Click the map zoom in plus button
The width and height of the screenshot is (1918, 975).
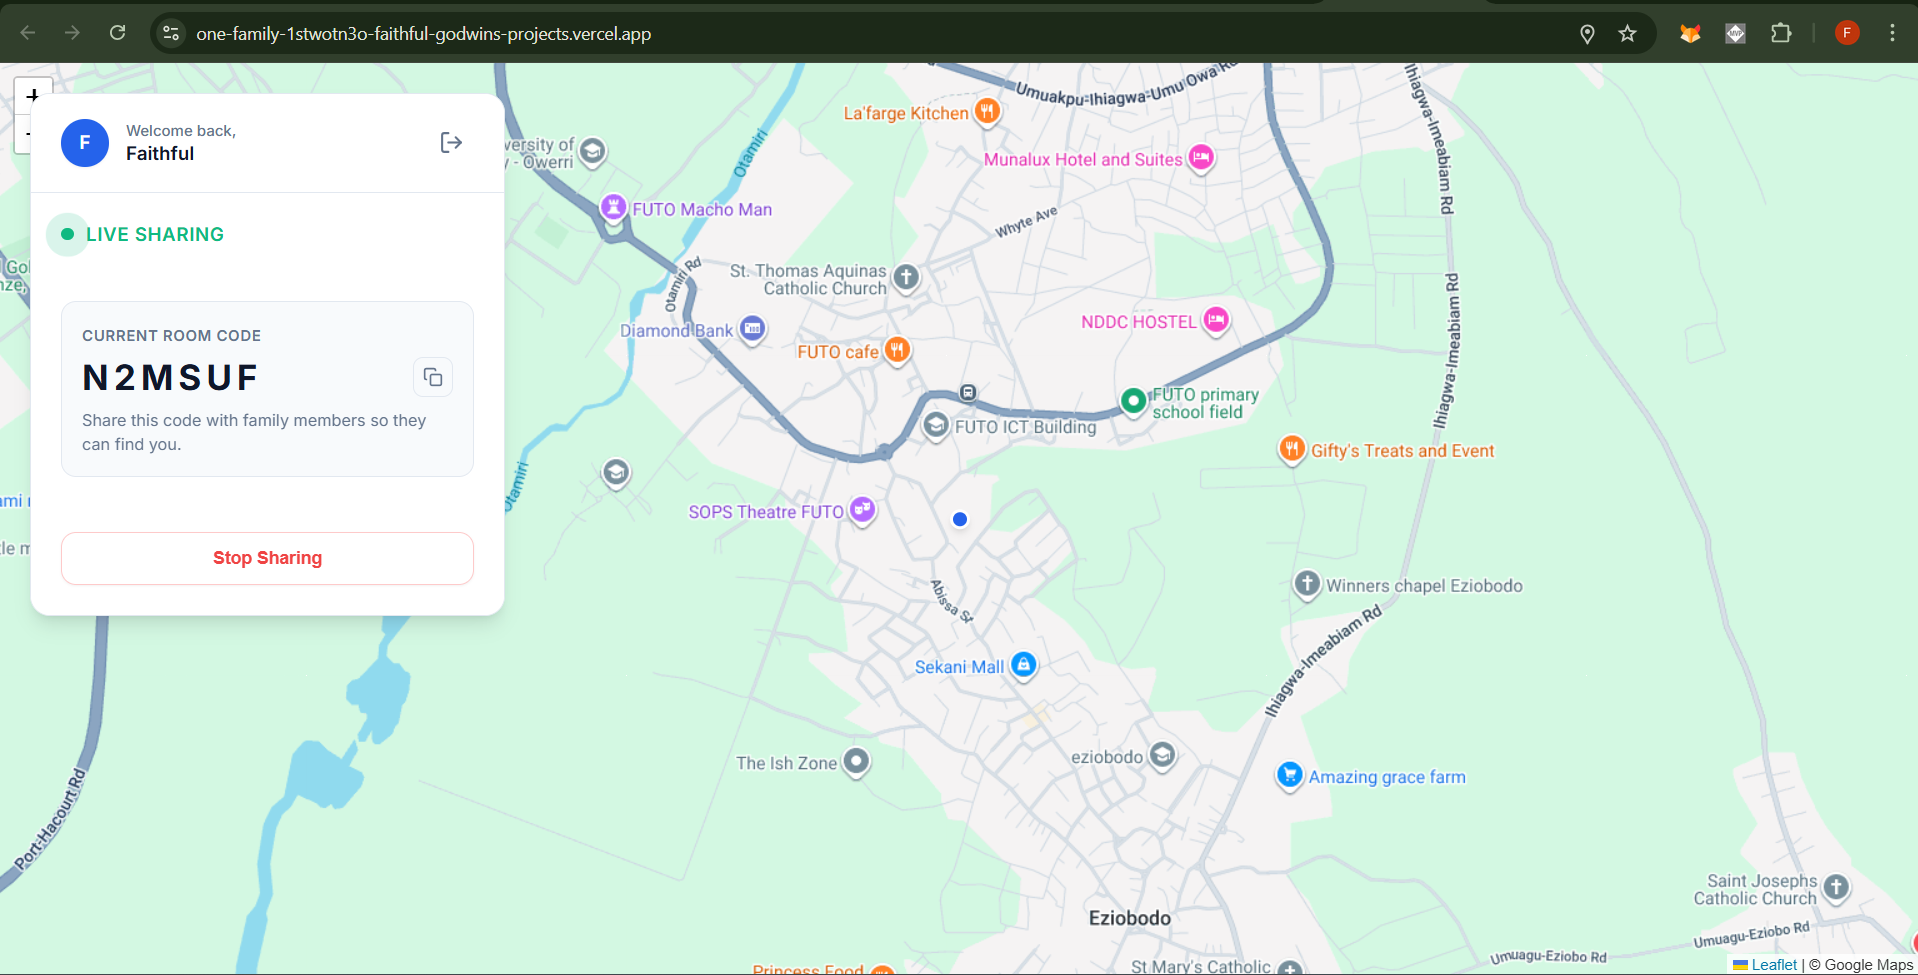coord(33,96)
